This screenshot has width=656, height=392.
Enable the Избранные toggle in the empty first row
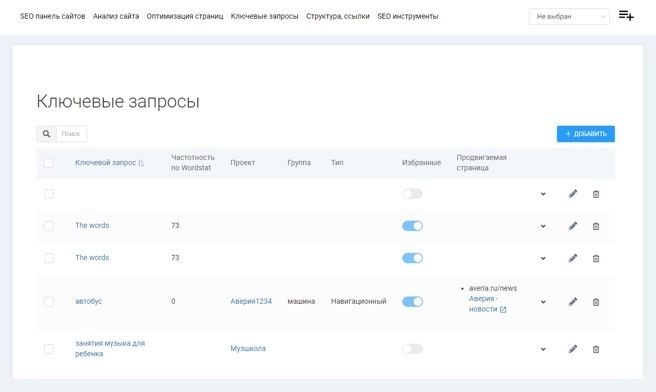[x=413, y=194]
